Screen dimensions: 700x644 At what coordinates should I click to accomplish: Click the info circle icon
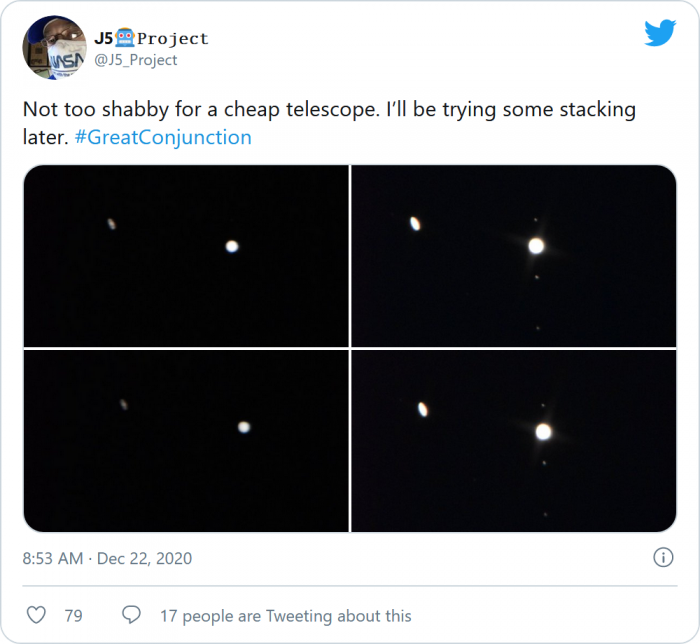pyautogui.click(x=662, y=557)
